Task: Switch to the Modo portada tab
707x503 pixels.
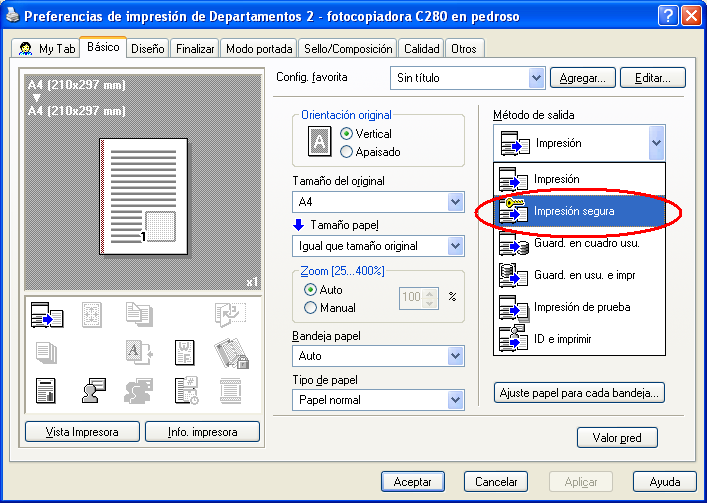Action: (x=259, y=49)
